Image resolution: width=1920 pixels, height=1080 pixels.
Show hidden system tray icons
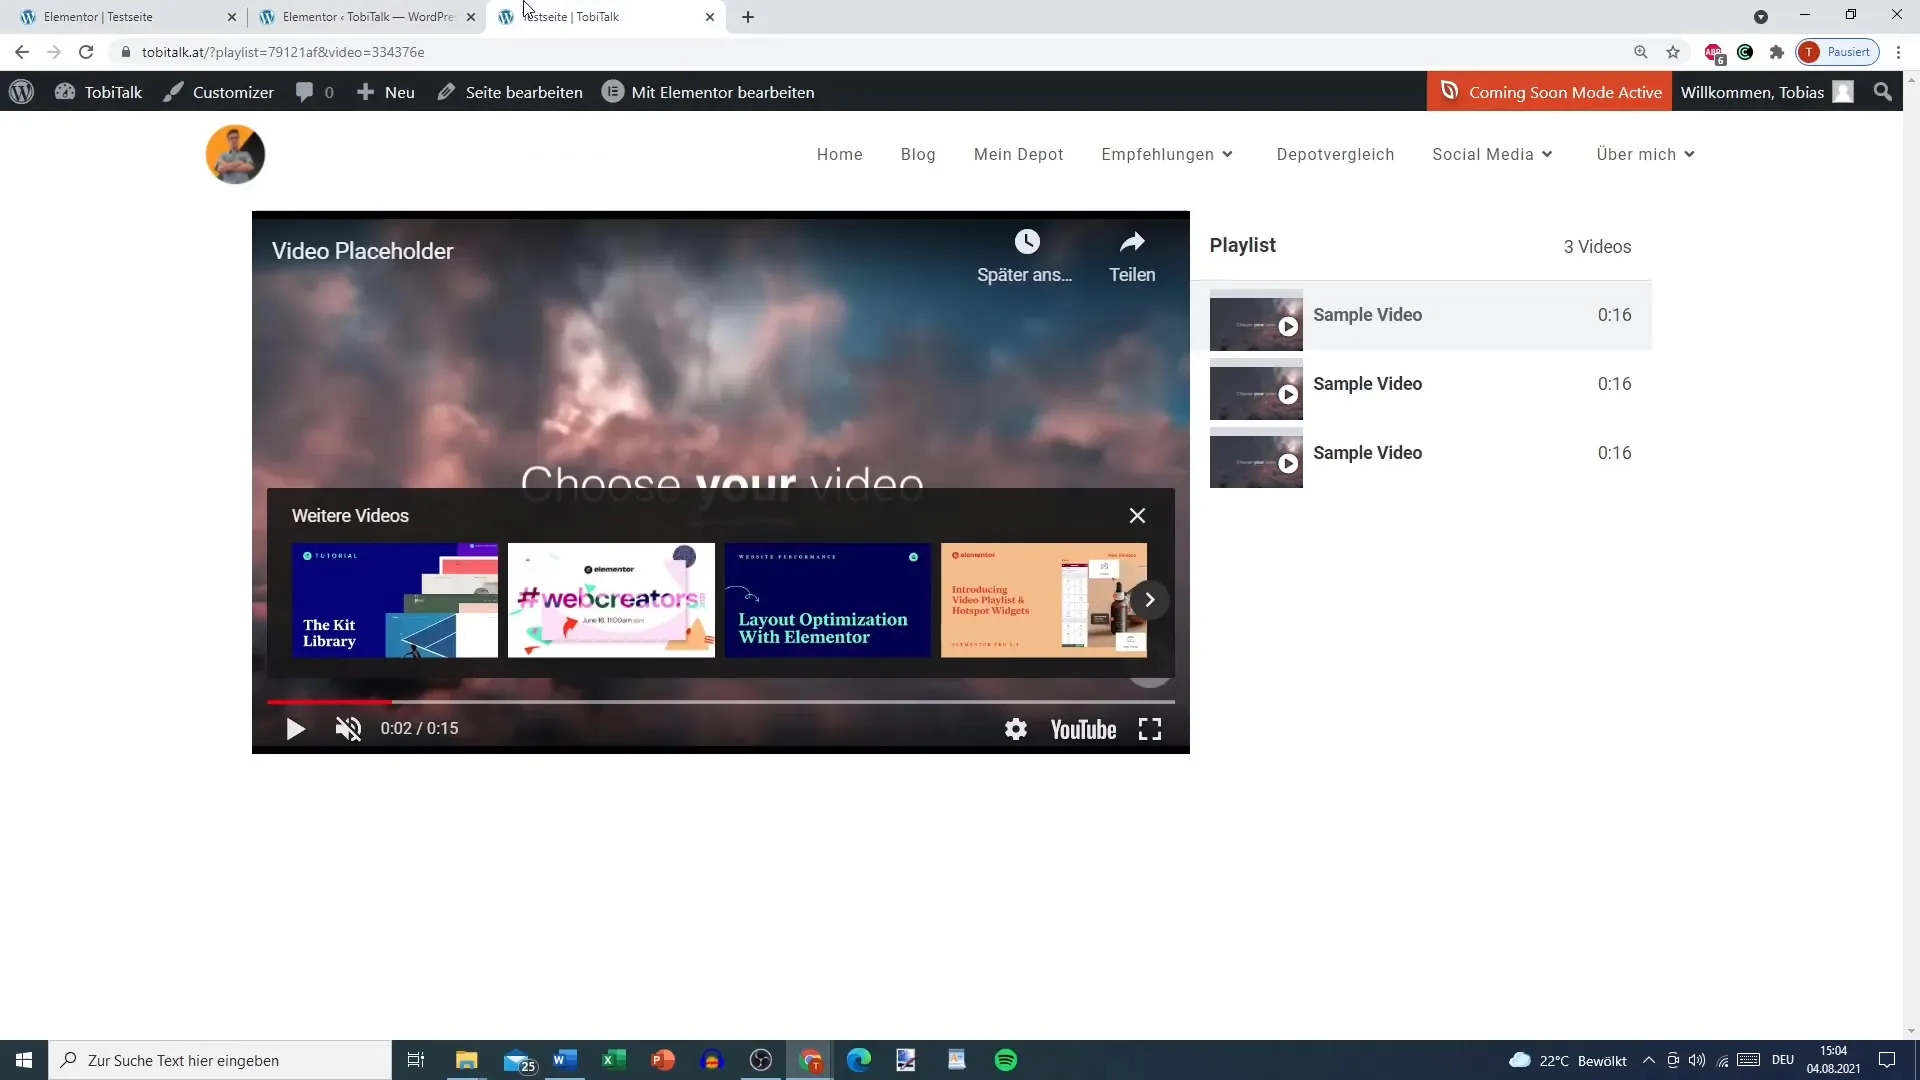(x=1649, y=1060)
